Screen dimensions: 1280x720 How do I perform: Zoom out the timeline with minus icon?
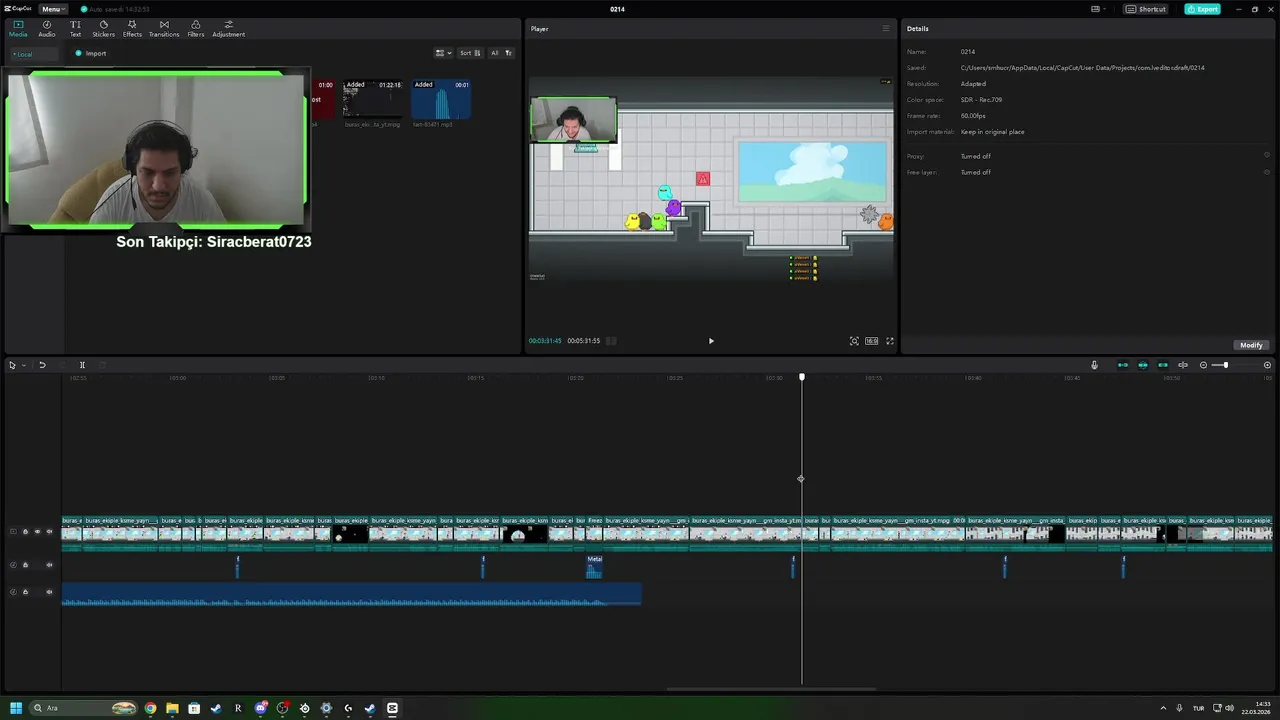click(1203, 365)
